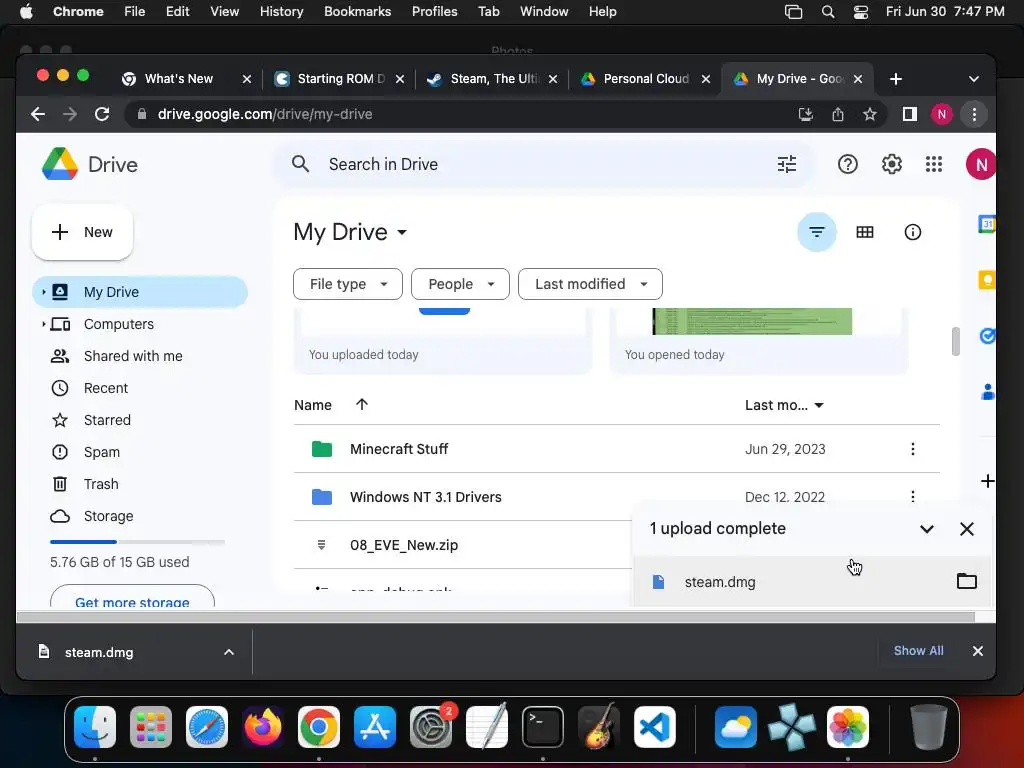Open more actions for Windows NT 3.1 Drivers
This screenshot has width=1024, height=768.
tap(912, 496)
